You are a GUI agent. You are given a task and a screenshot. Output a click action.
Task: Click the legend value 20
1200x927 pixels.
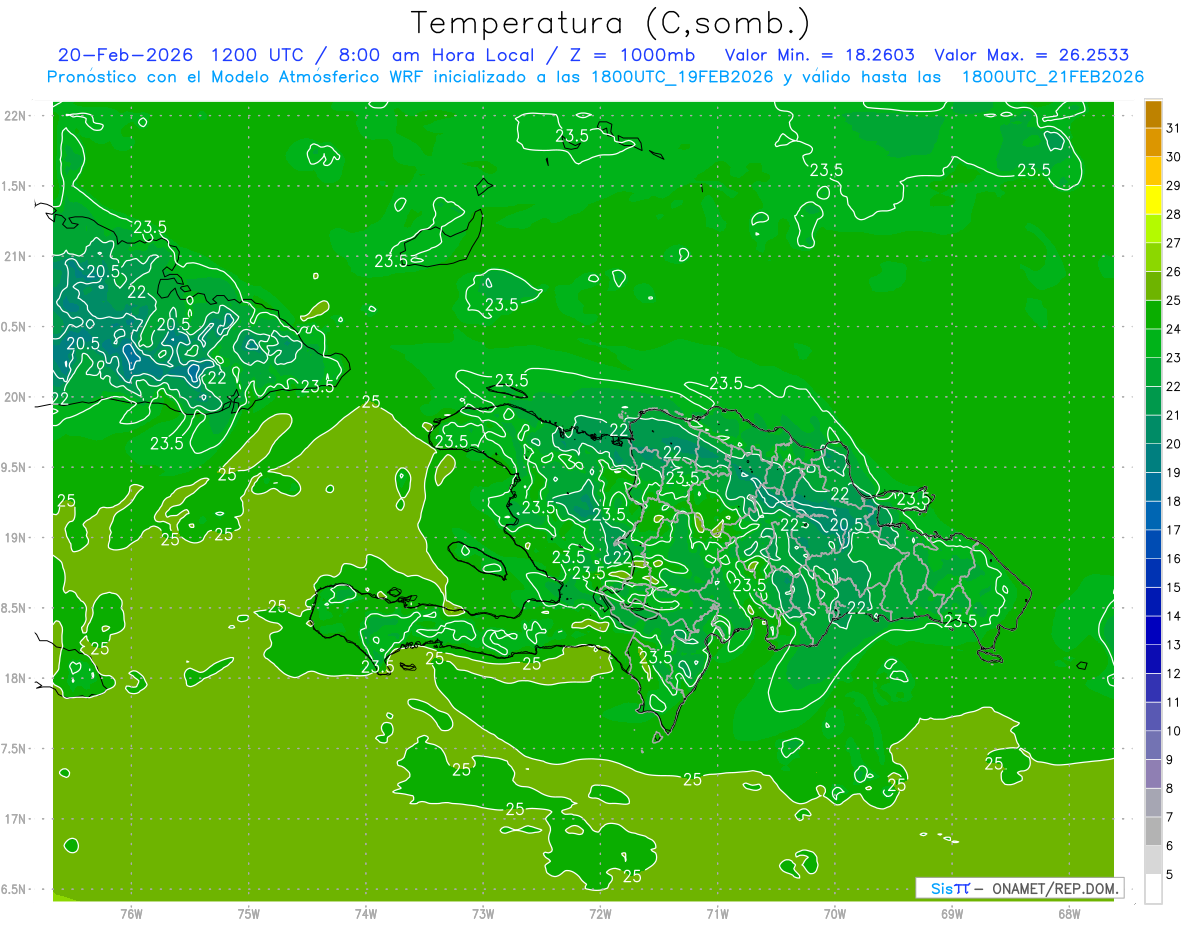point(1174,444)
